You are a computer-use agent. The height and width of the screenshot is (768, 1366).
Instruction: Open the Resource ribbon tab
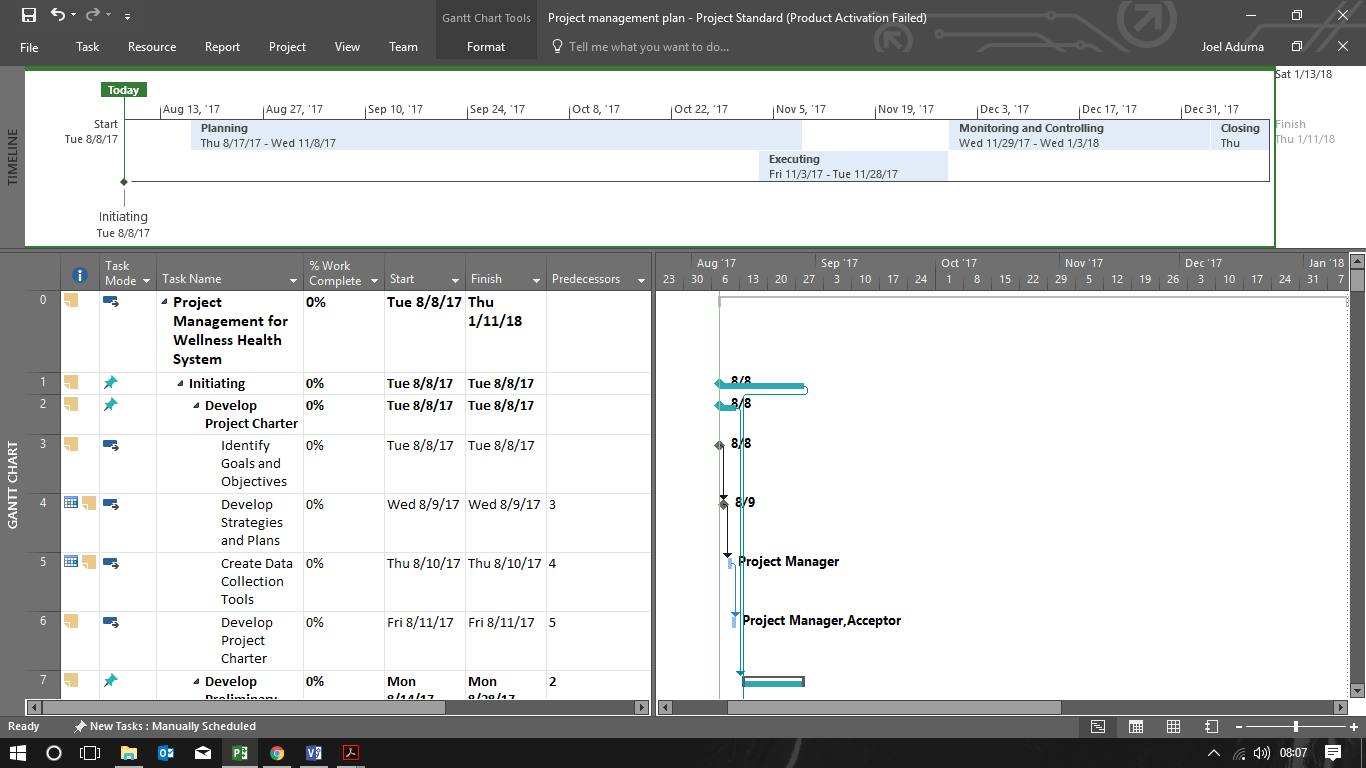tap(152, 47)
